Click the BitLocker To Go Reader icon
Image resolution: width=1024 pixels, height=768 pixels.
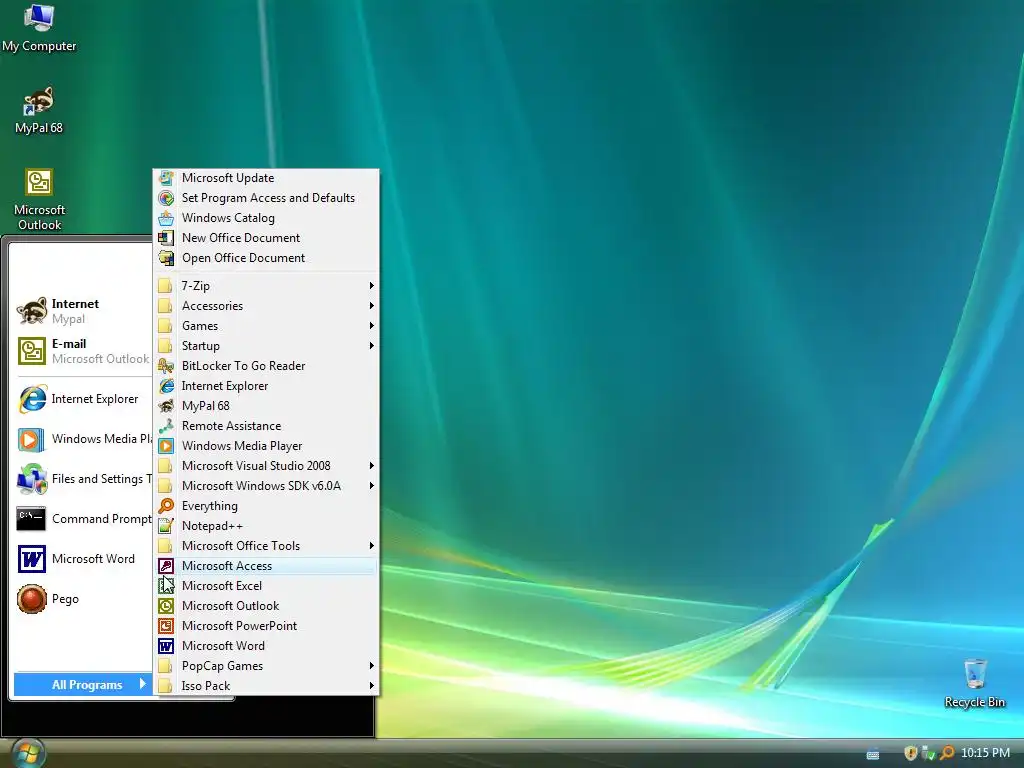[x=167, y=366]
